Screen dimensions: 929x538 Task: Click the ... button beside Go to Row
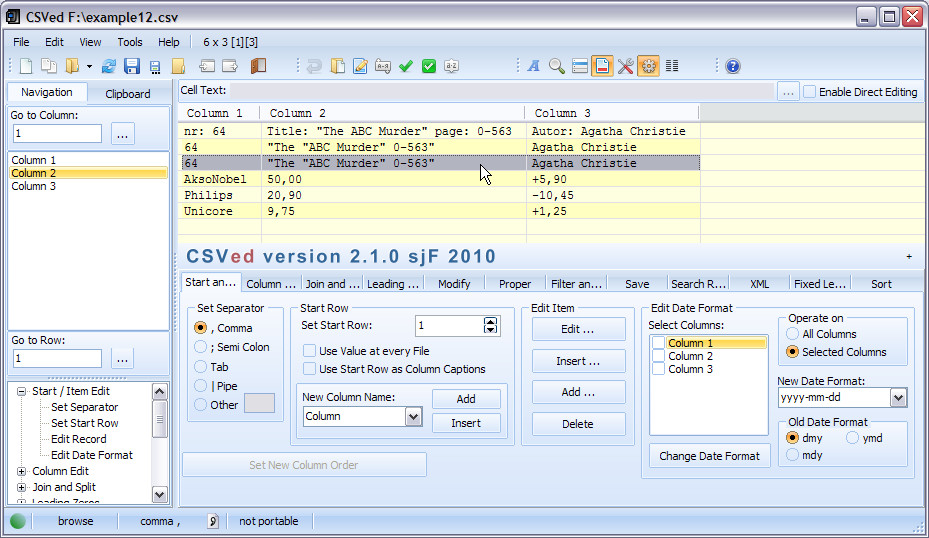[123, 358]
